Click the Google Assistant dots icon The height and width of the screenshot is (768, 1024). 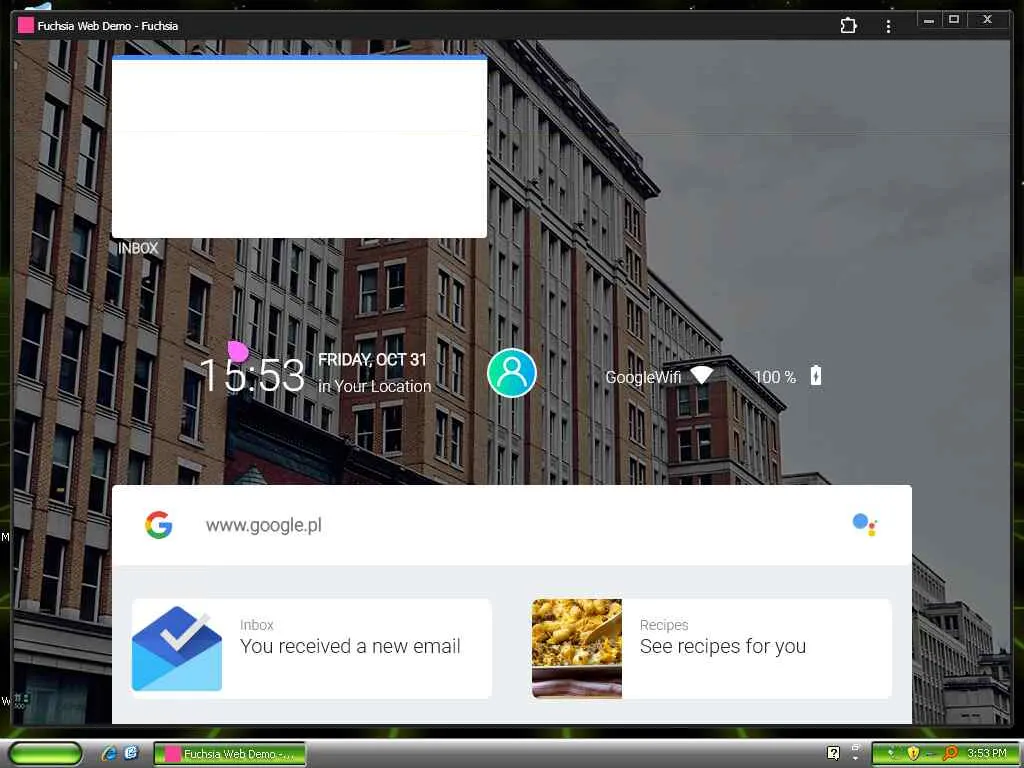pyautogui.click(x=865, y=524)
